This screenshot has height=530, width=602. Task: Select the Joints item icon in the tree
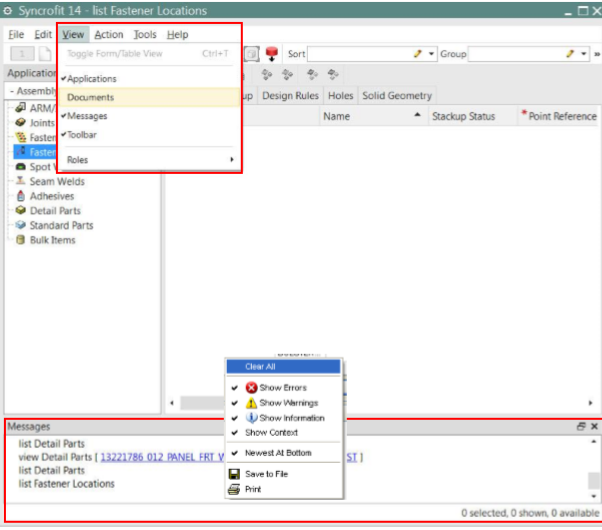20,123
